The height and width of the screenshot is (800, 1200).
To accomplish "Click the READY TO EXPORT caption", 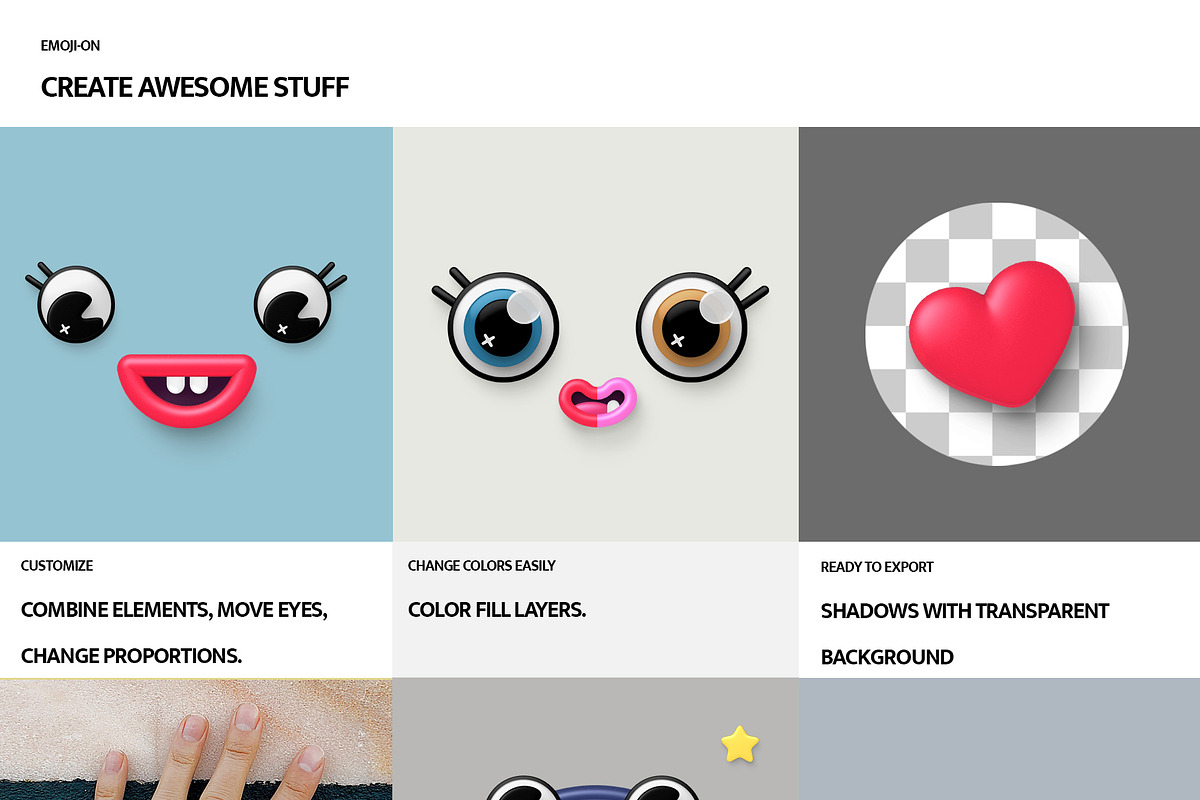I will tap(877, 567).
